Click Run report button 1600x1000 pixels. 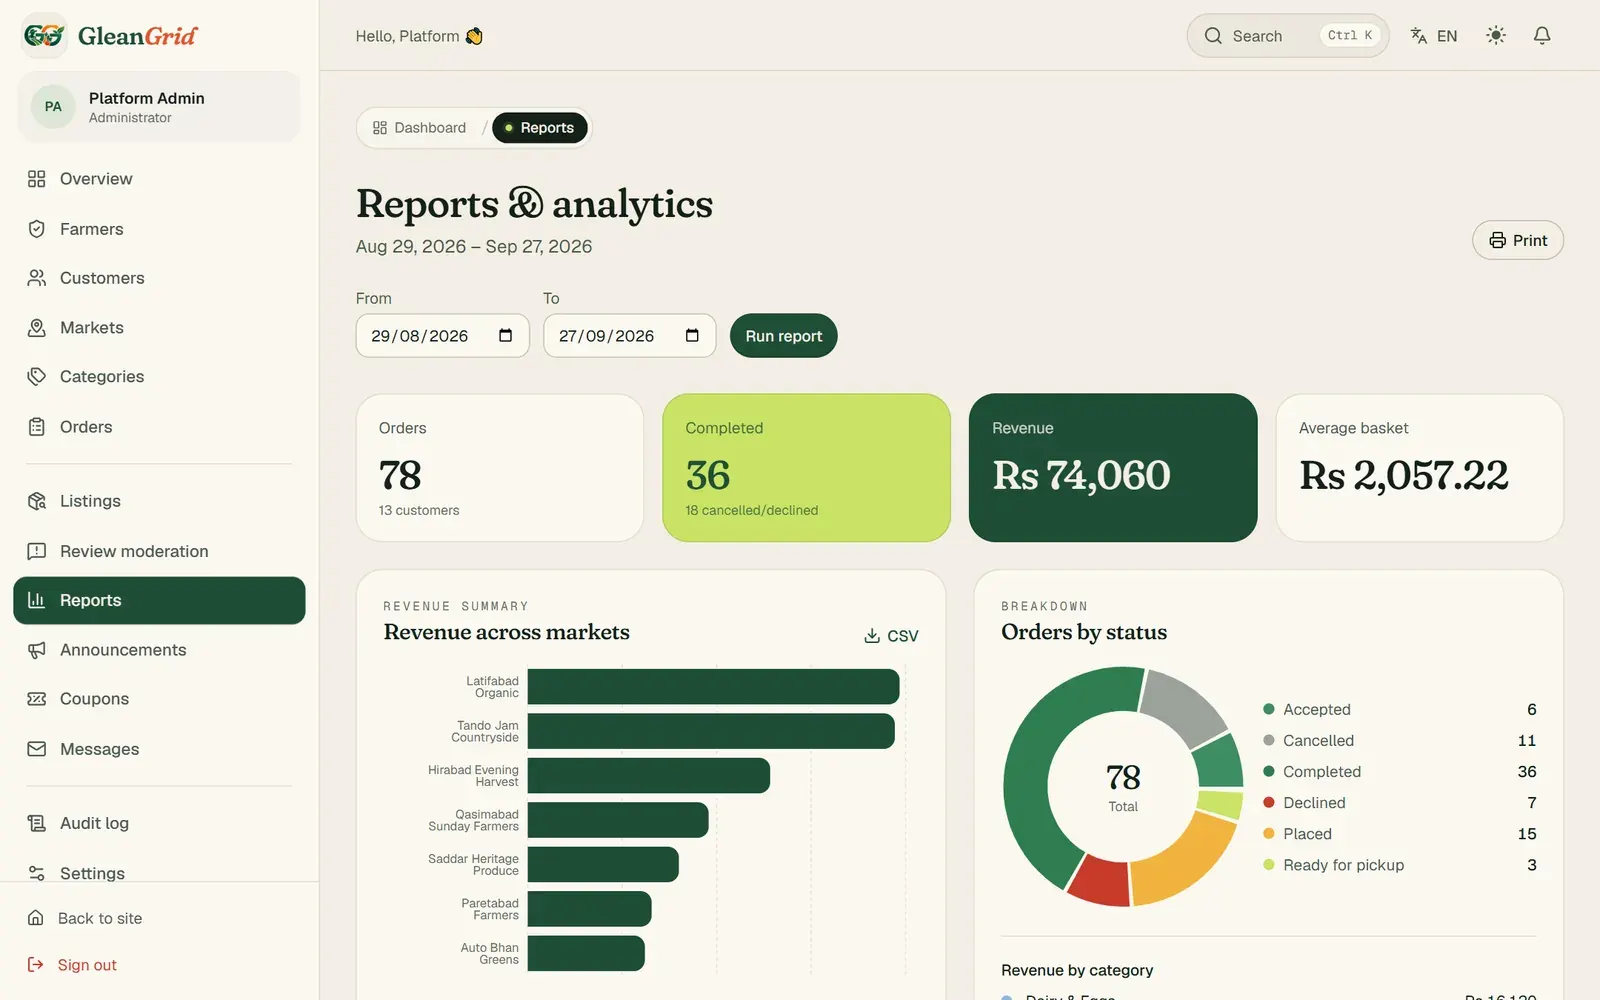coord(784,336)
